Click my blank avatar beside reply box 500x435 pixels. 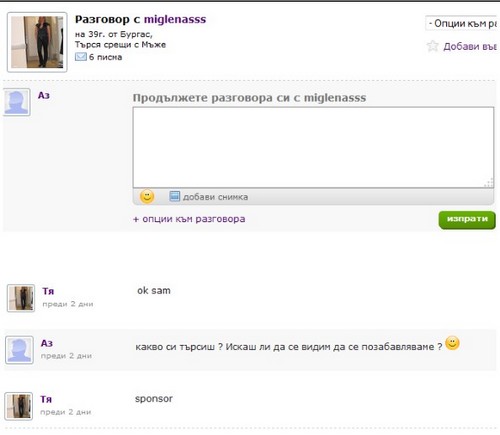point(17,102)
